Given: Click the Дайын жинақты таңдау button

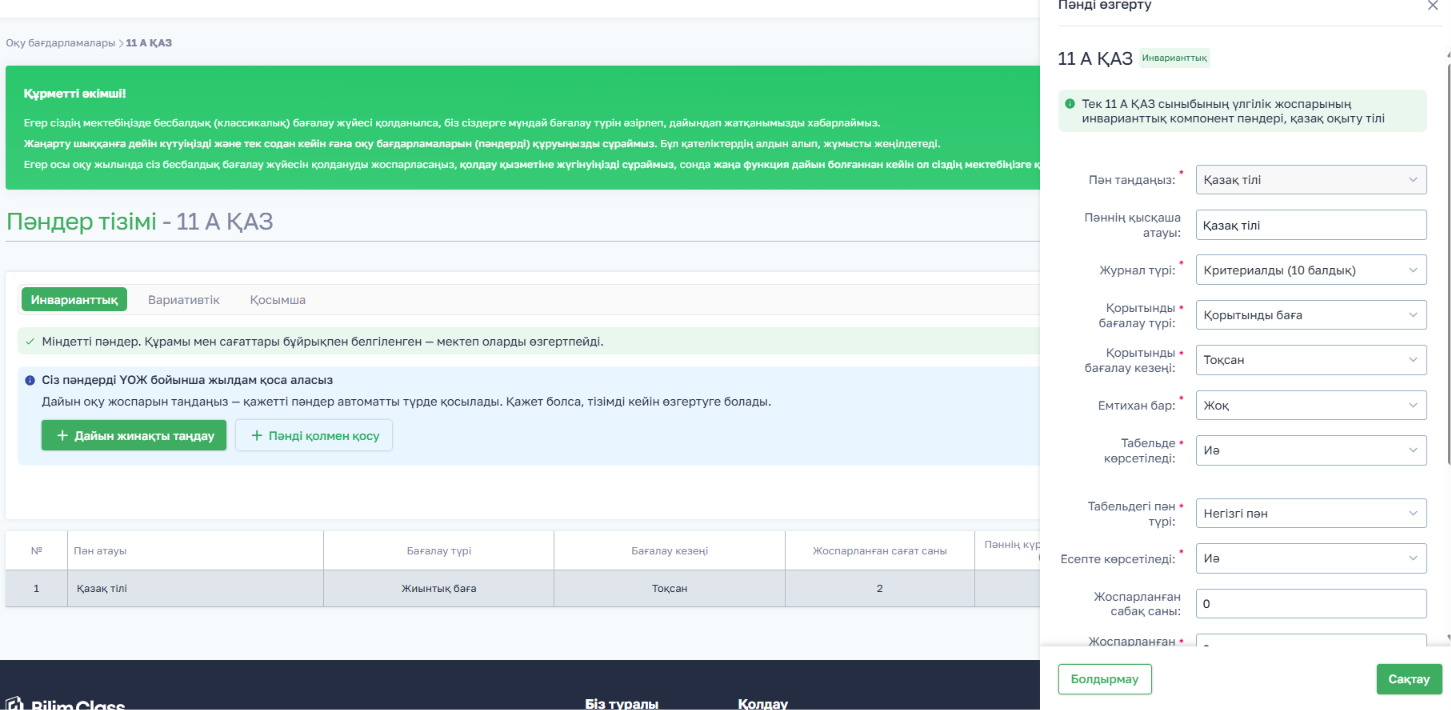Looking at the screenshot, I should pyautogui.click(x=134, y=436).
